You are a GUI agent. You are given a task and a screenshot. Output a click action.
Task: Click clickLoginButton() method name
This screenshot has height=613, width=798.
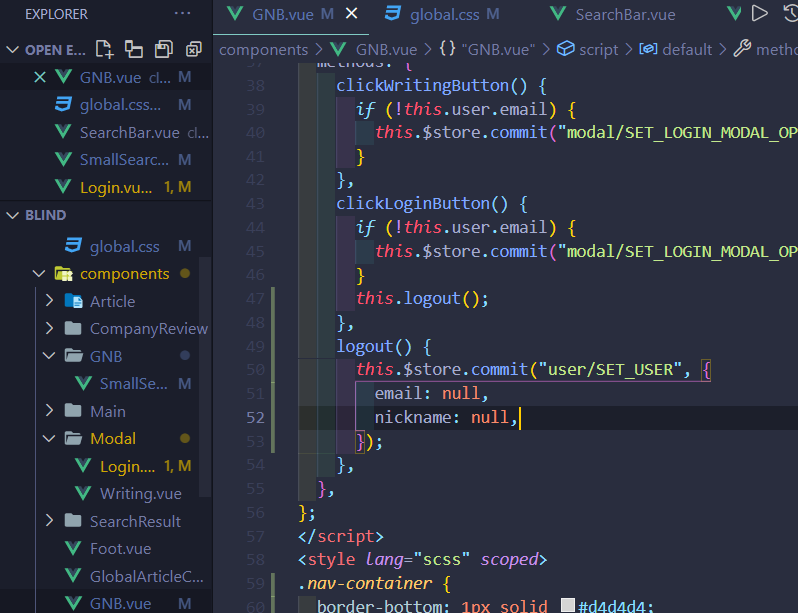pos(422,204)
